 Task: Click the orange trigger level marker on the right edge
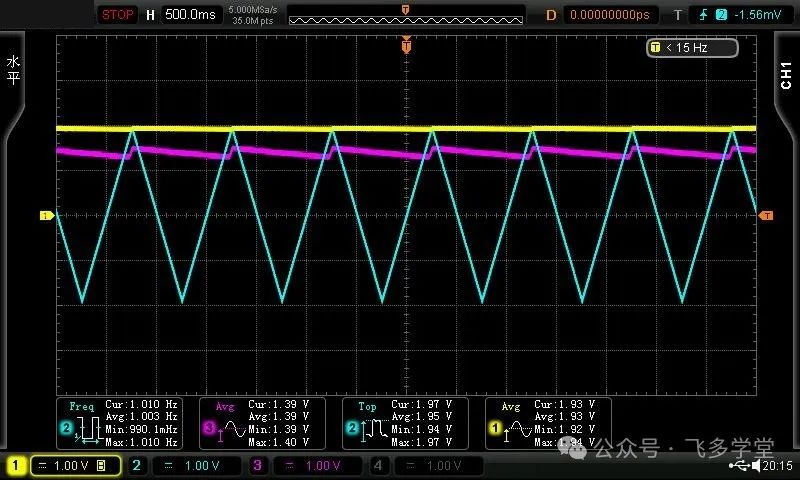[766, 216]
